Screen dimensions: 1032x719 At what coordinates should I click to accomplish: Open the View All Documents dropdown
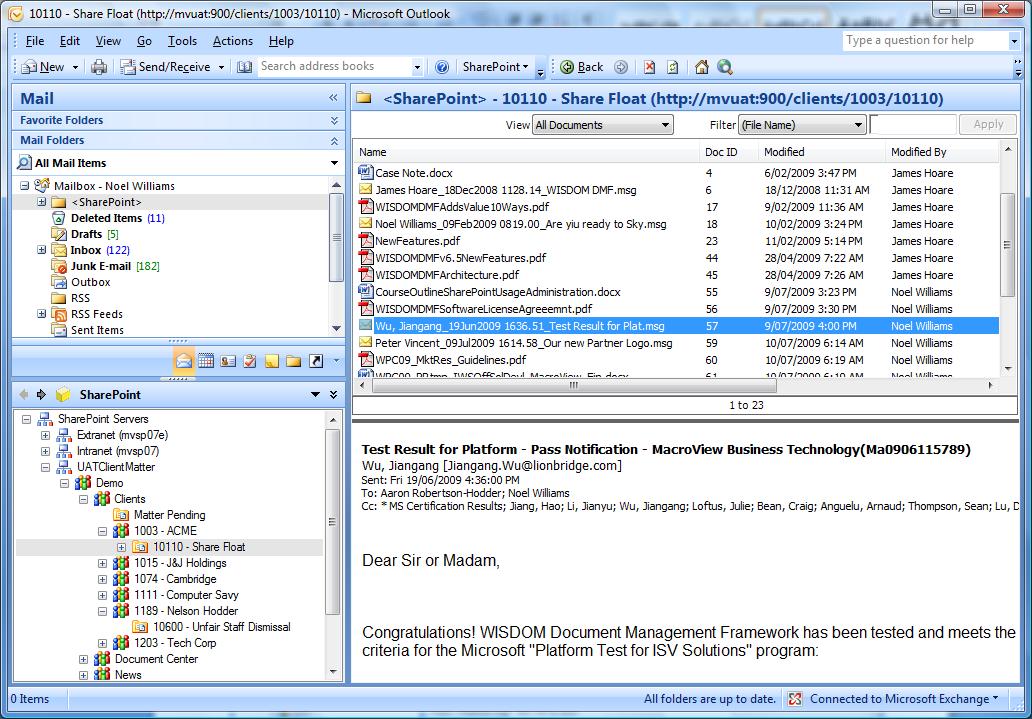click(602, 124)
